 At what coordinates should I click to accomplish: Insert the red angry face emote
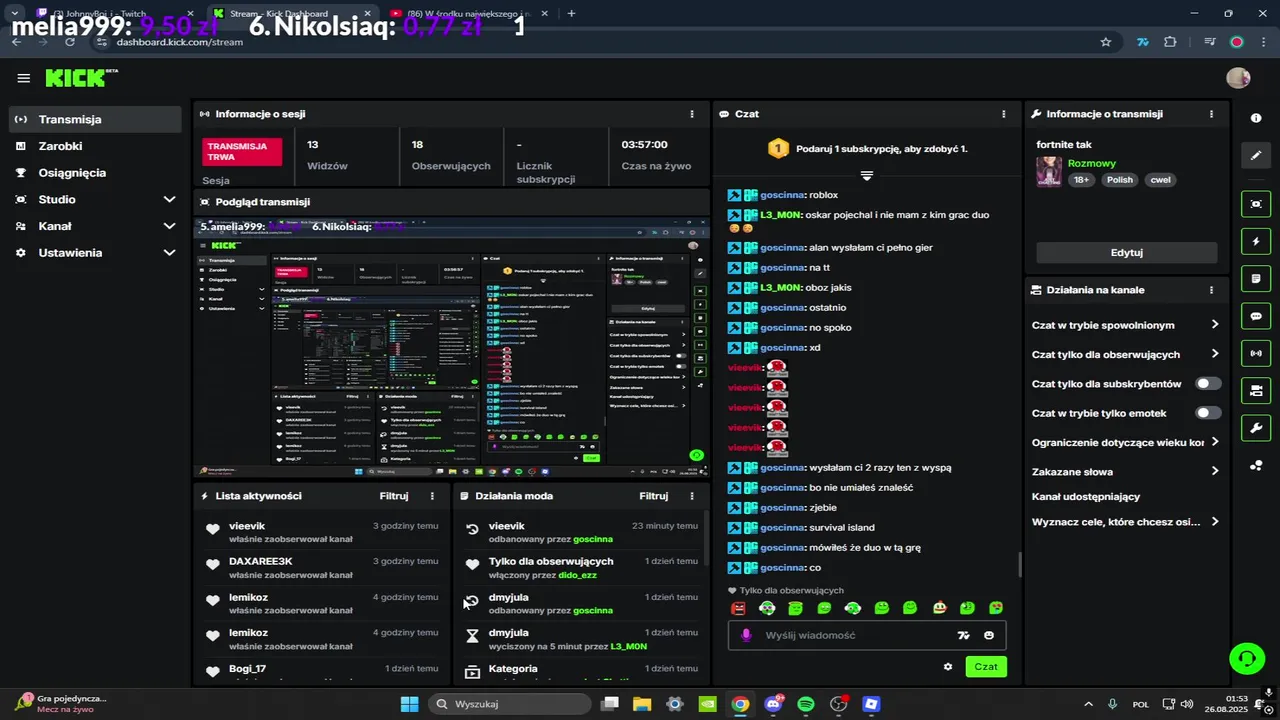pyautogui.click(x=738, y=607)
